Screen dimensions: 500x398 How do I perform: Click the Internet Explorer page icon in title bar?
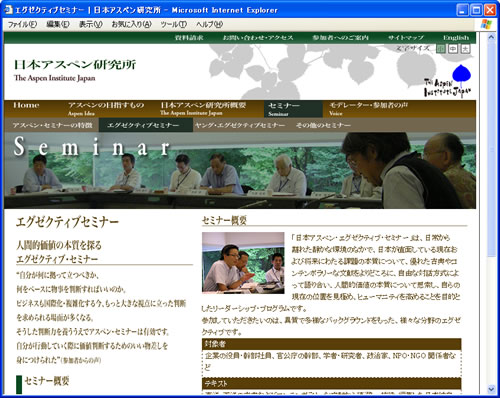(x=8, y=10)
